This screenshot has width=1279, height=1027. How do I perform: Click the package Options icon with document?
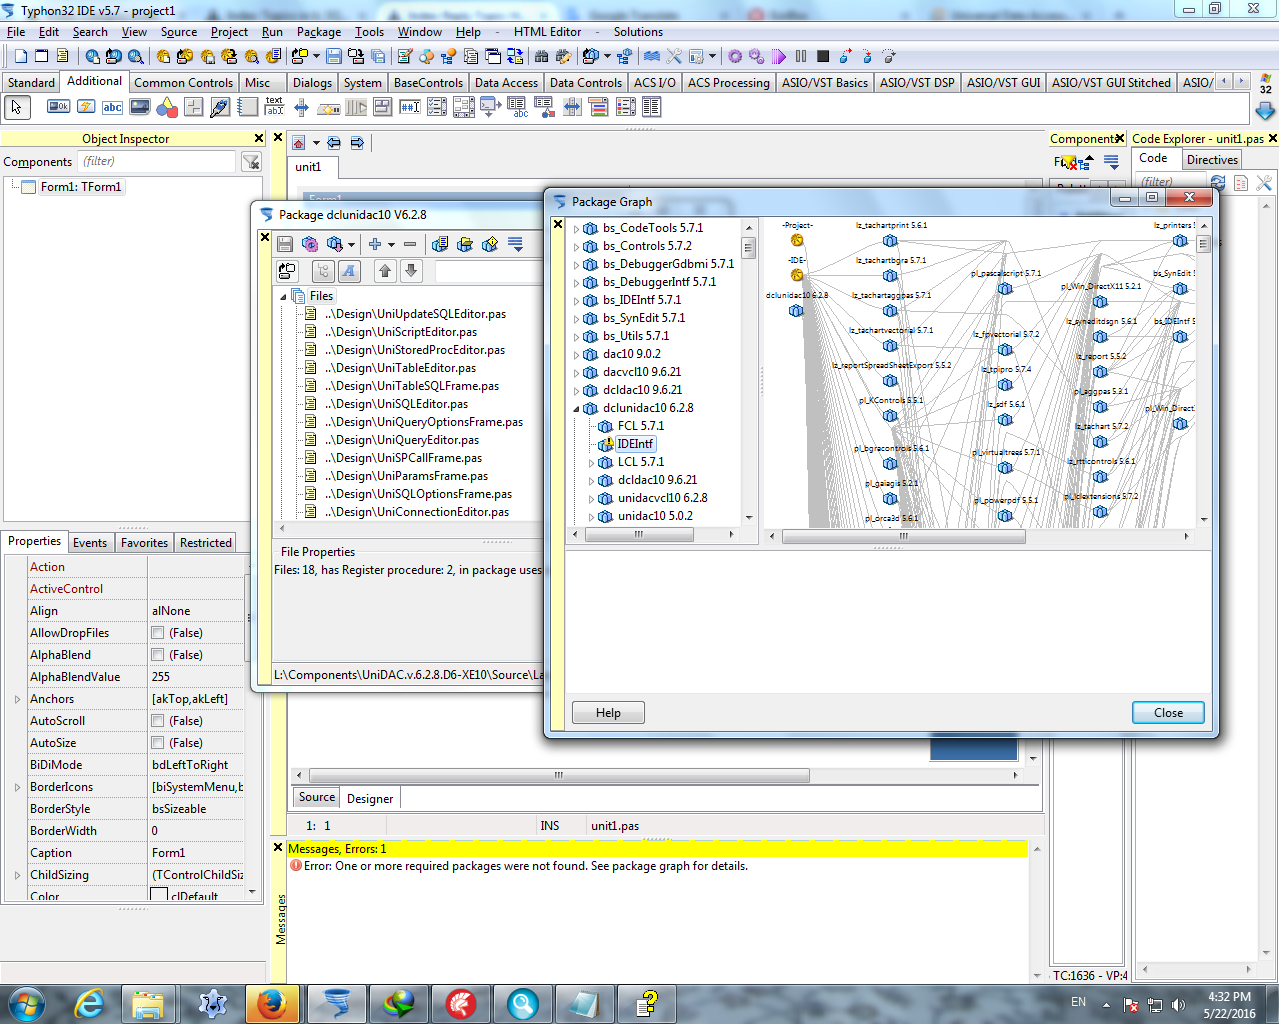tap(440, 244)
